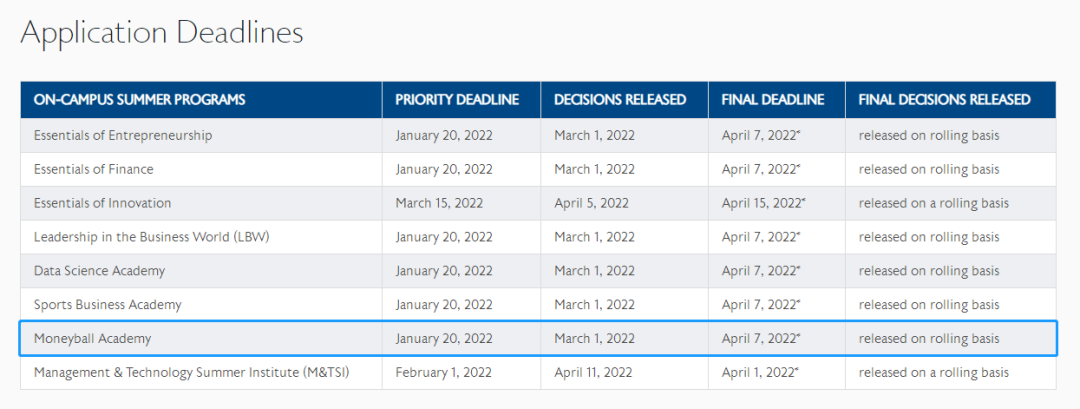
Task: Select the April 1, 2022 final deadline
Action: coord(759,372)
